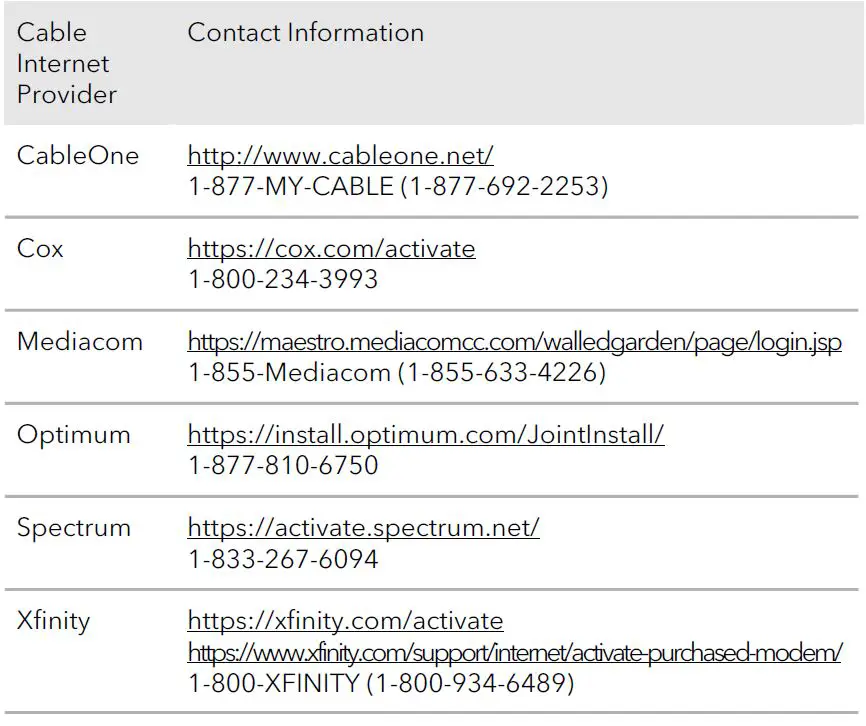
Task: Select Mediacom phone number 1-855-633-4226
Action: click(397, 373)
